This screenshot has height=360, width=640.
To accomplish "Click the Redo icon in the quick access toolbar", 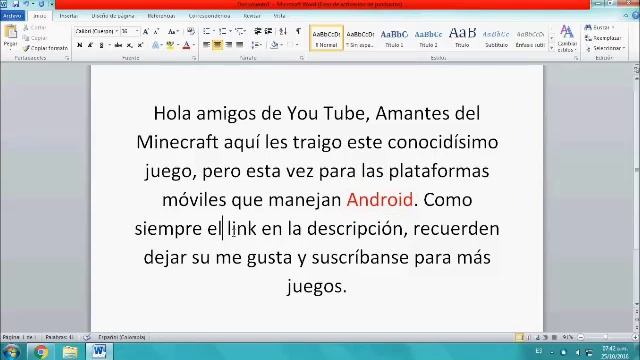I will (x=41, y=4).
